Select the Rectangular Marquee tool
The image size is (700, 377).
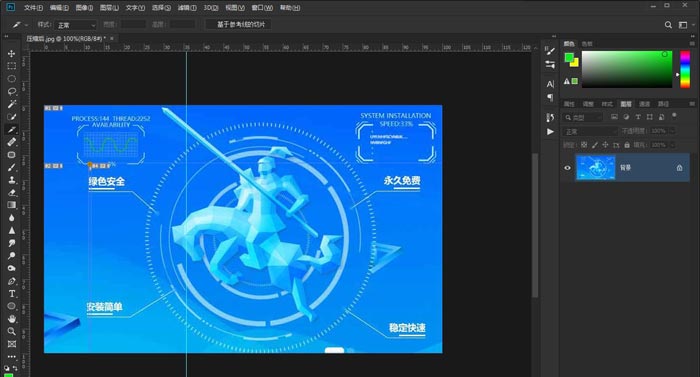(x=12, y=66)
